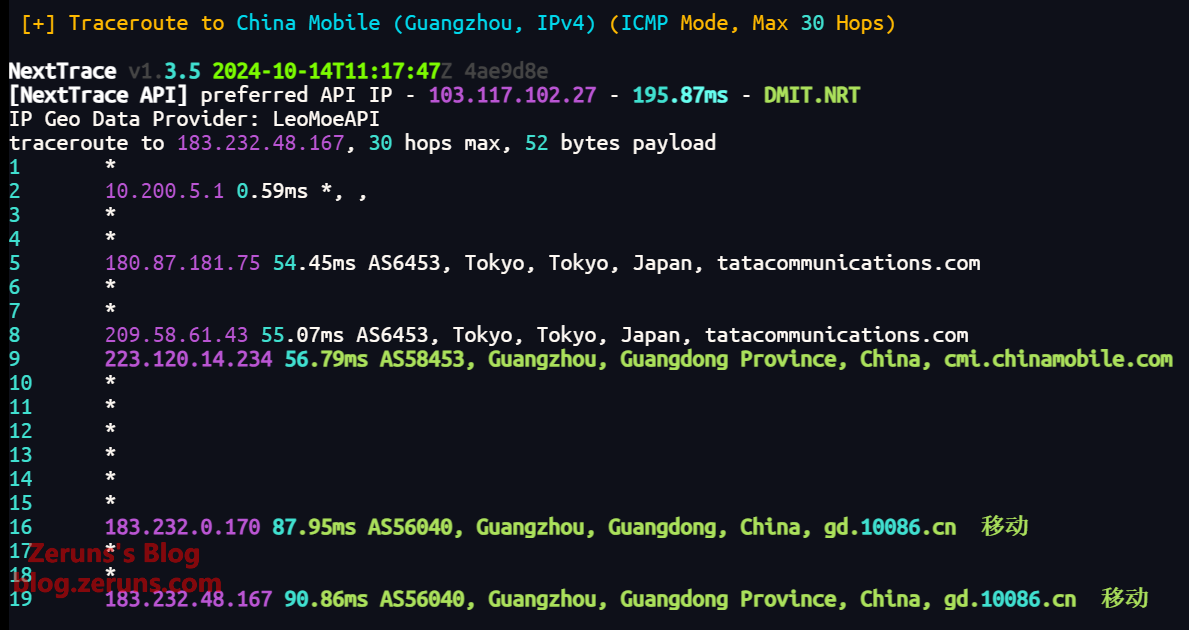Click tatacommunications.com on hop 5
This screenshot has width=1189, height=630.
click(x=848, y=263)
